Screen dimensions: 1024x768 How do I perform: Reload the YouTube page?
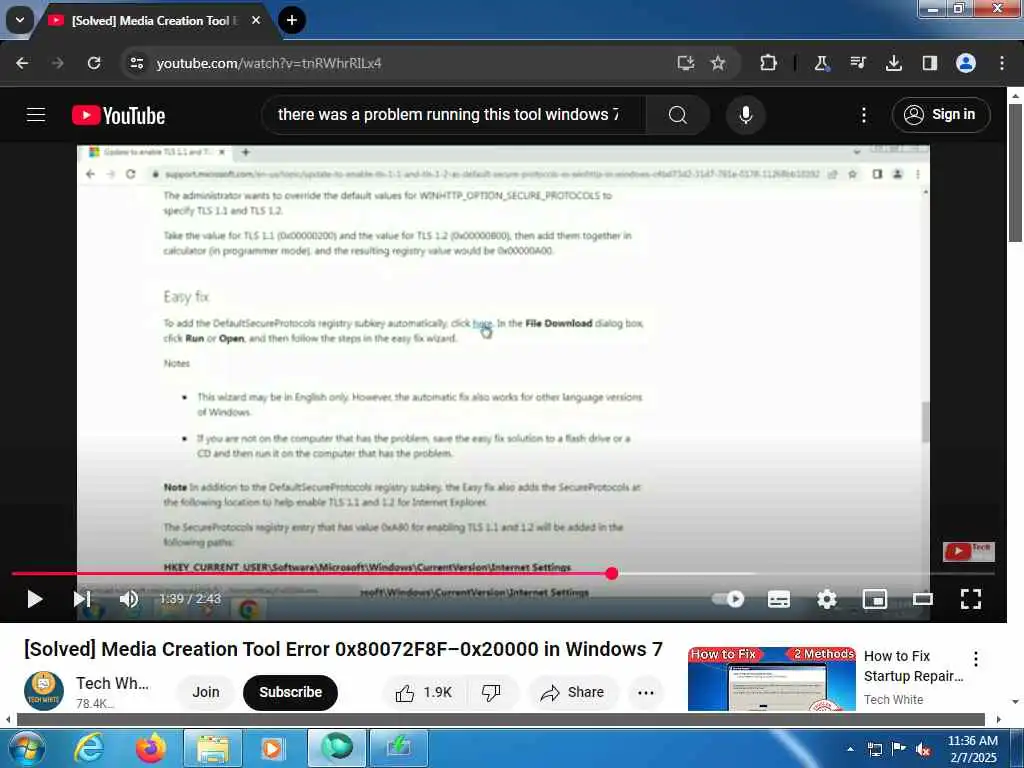94,63
